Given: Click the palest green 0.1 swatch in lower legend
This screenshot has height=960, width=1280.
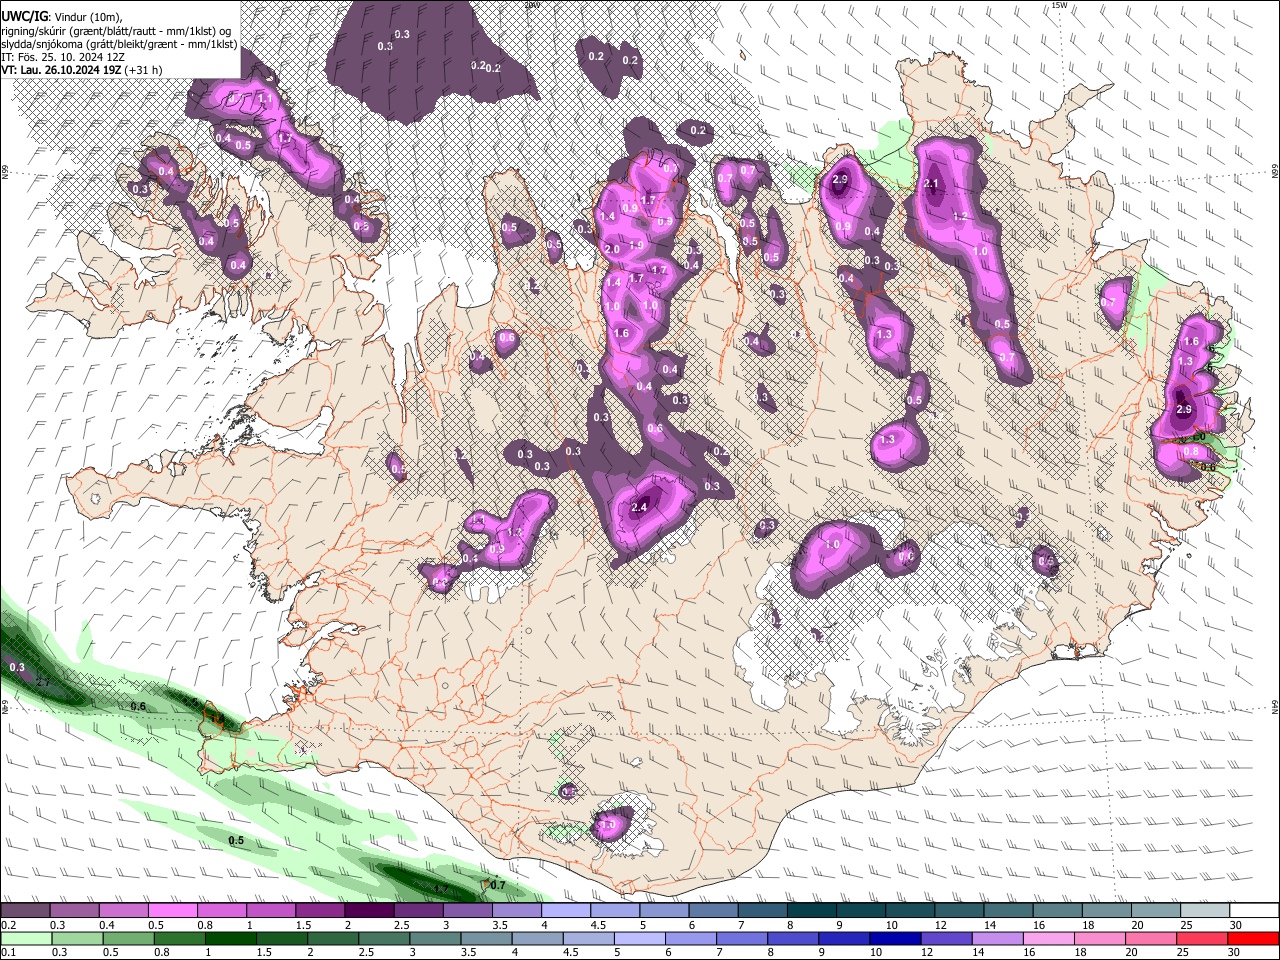Looking at the screenshot, I should click(25, 938).
